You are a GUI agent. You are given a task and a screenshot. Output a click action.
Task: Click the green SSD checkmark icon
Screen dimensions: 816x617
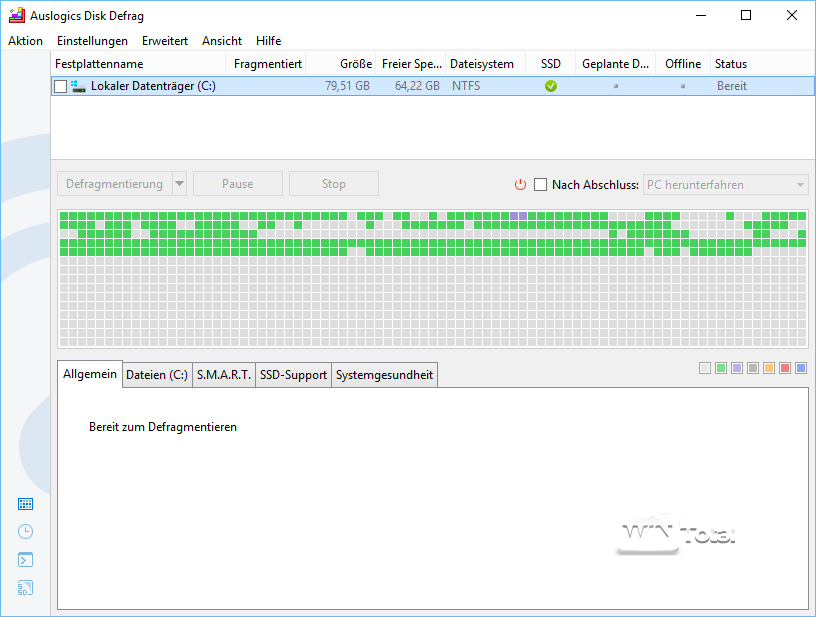pyautogui.click(x=551, y=86)
